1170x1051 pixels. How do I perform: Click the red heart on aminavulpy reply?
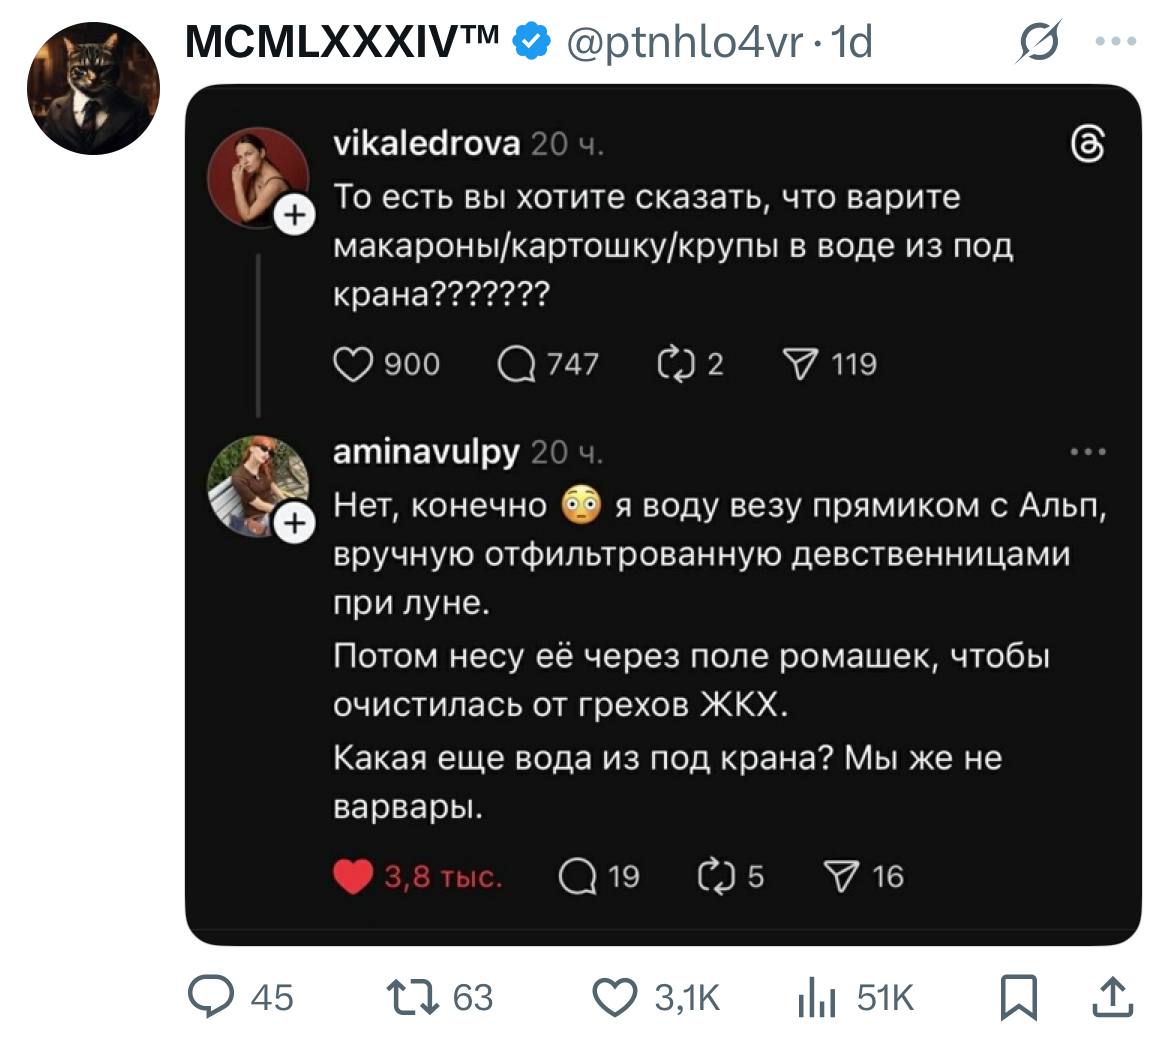[x=352, y=877]
